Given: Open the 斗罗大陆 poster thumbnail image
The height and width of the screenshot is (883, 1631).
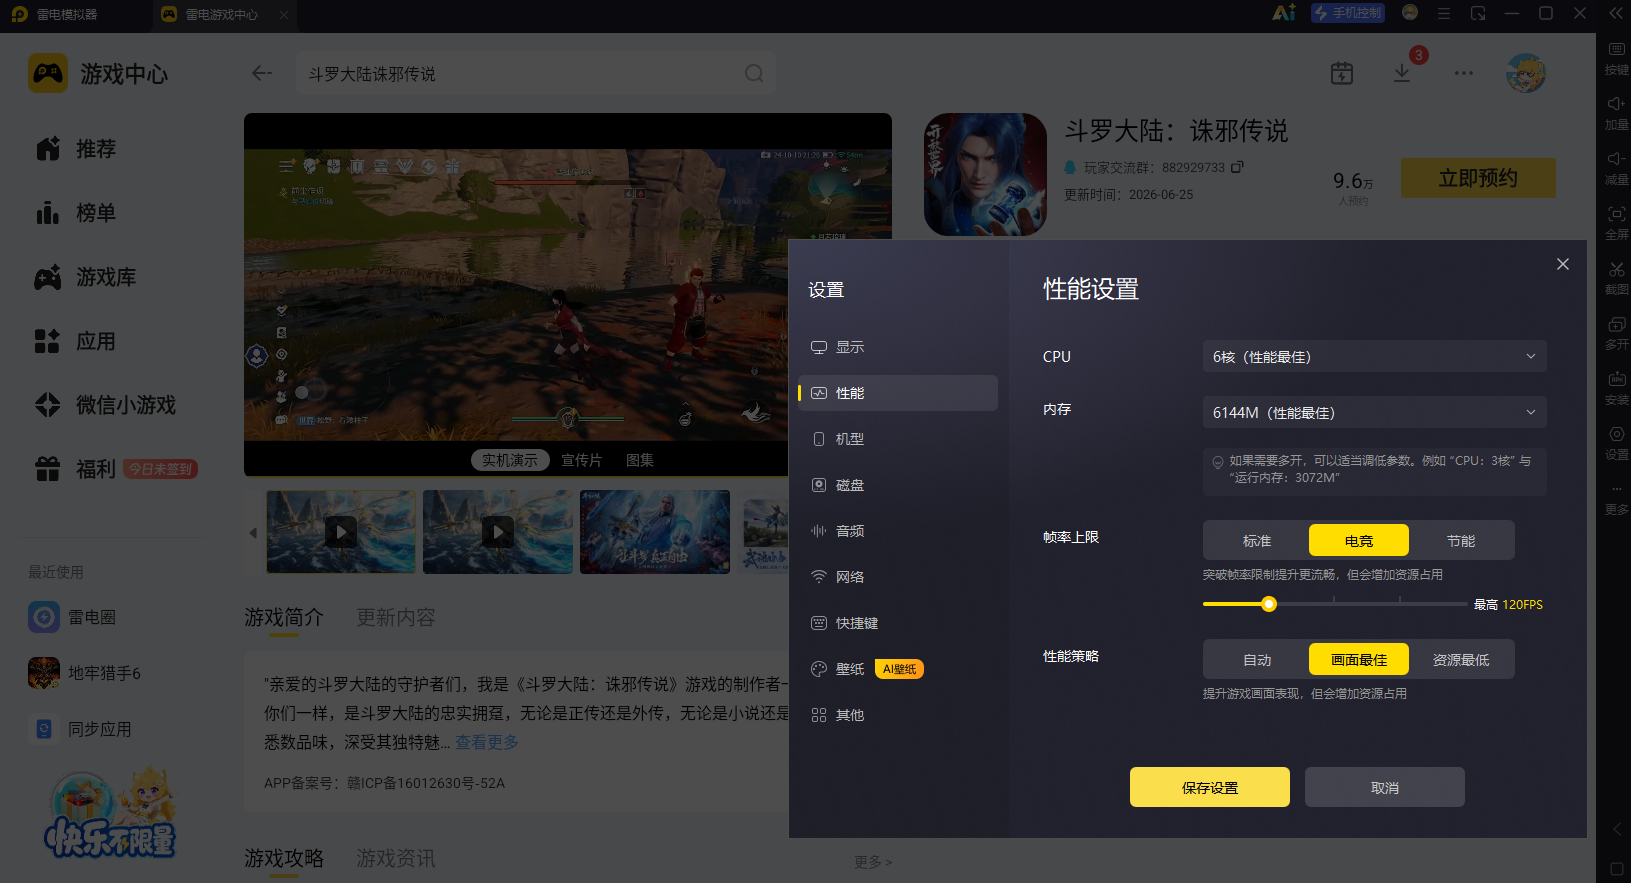Looking at the screenshot, I should tap(655, 531).
